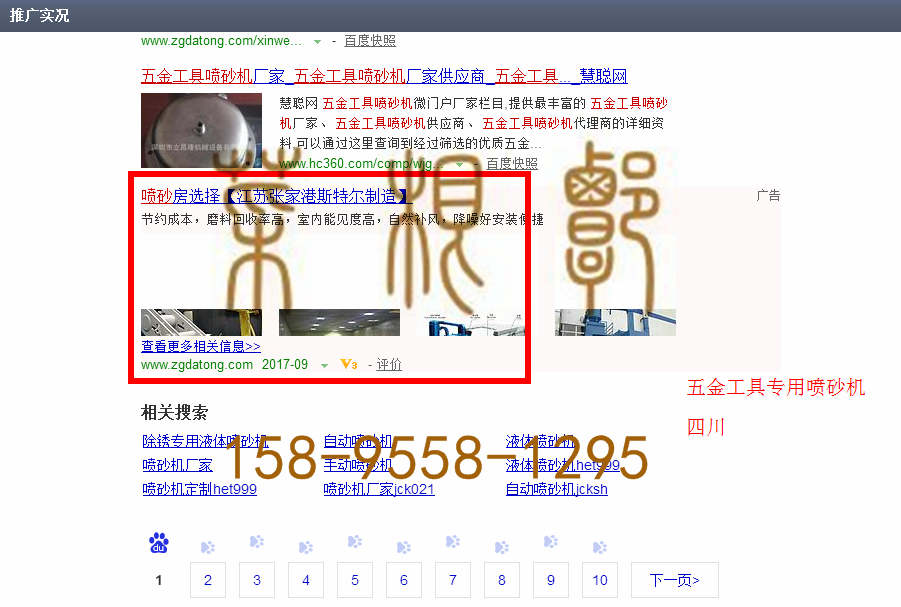
Task: Search related term 手动喷砂机
Action: coord(357,465)
